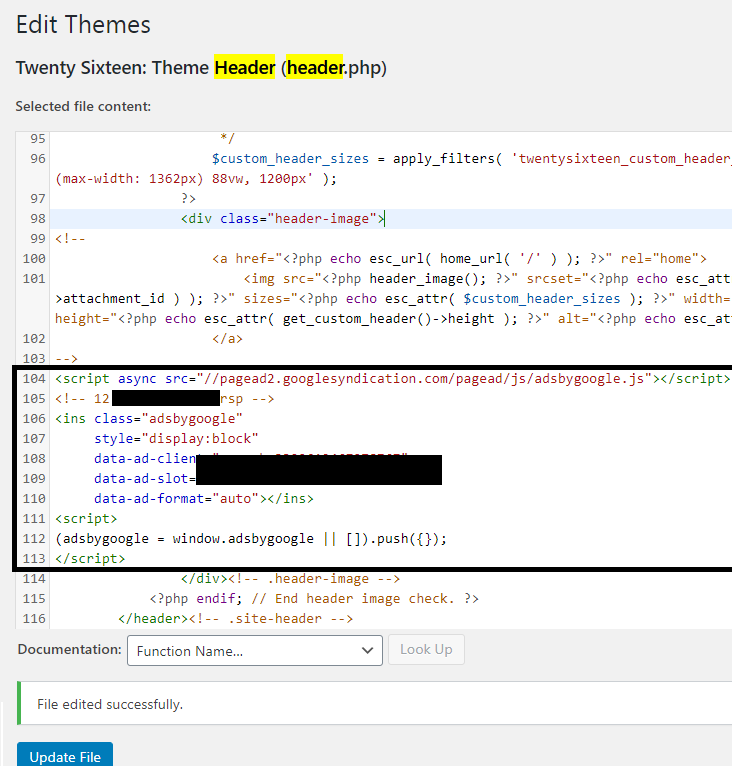Click the '</div><!-- .header-image -->' line
The image size is (732, 766).
290,579
